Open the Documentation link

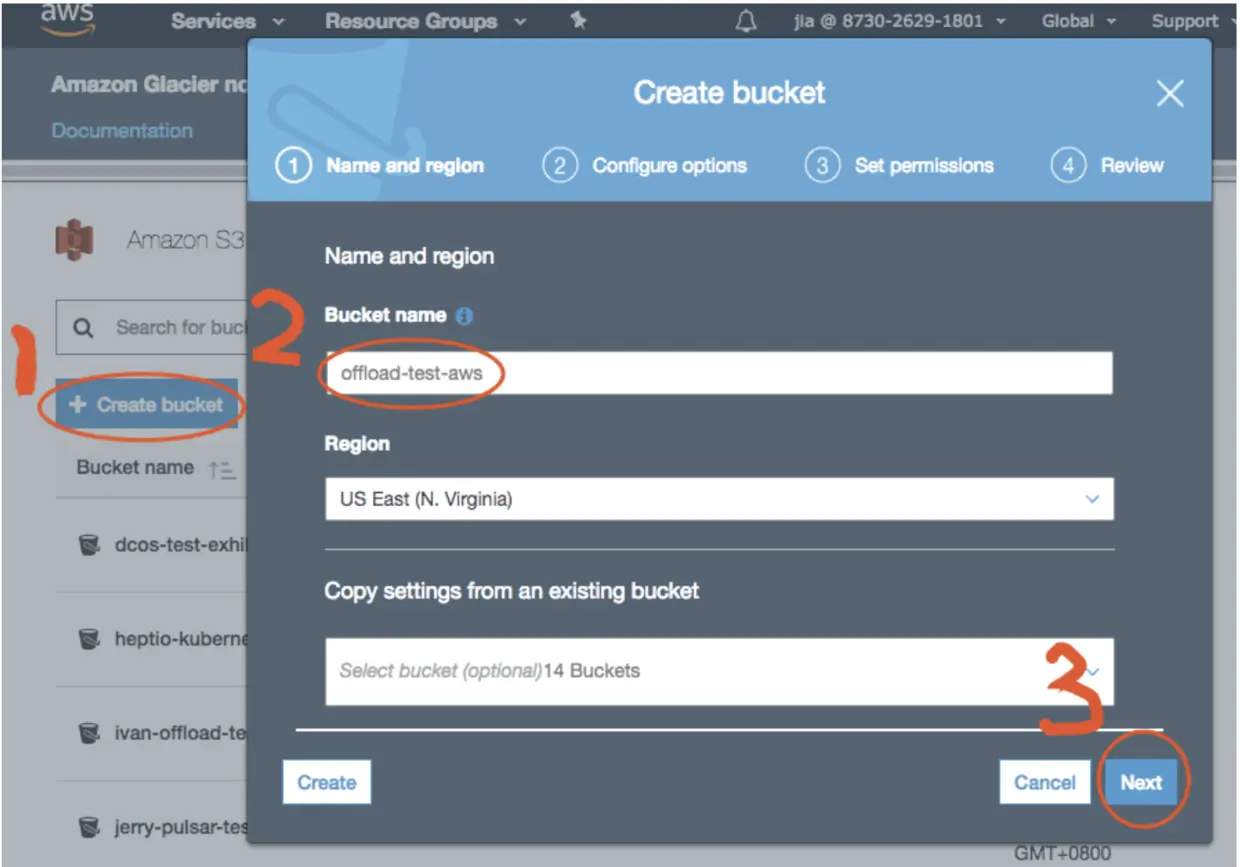coord(122,130)
